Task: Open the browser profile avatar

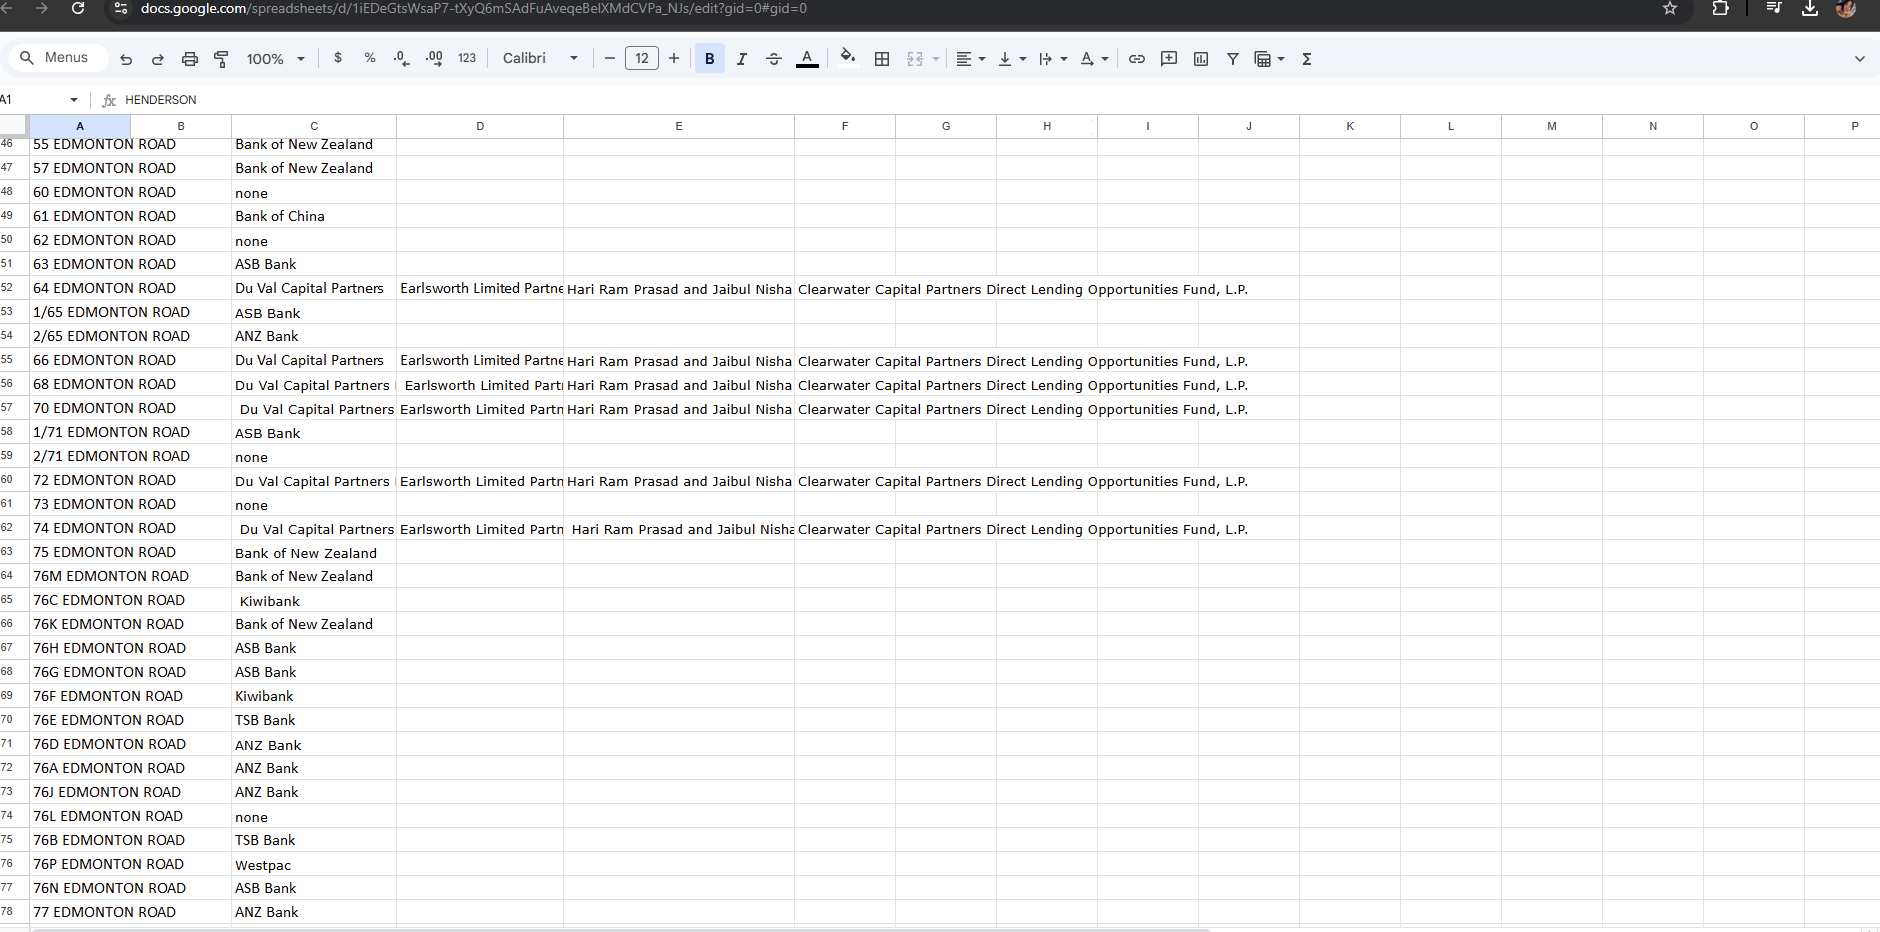Action: tap(1846, 8)
